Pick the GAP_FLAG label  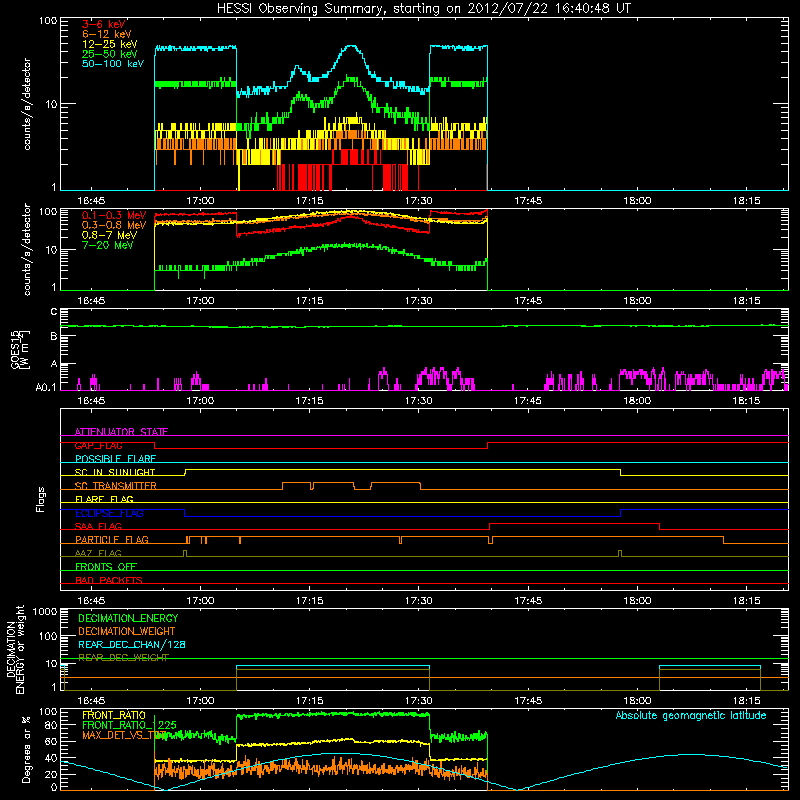pos(98,445)
